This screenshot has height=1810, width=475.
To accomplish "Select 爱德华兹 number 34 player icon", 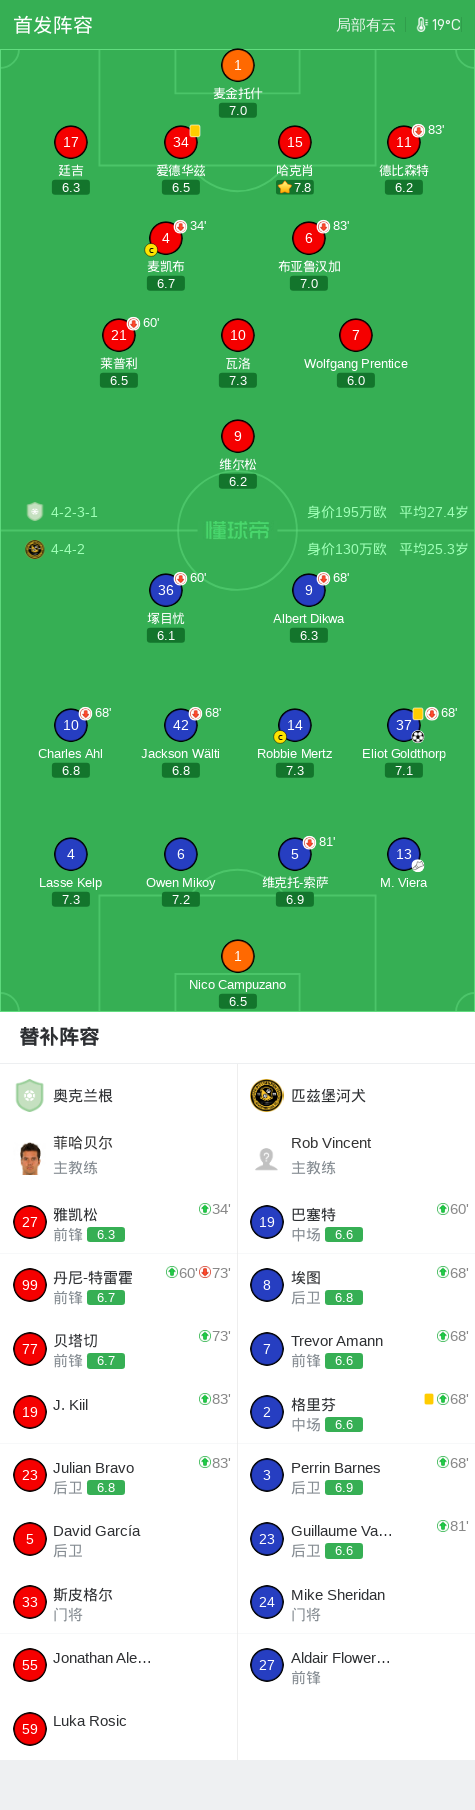I will [181, 143].
